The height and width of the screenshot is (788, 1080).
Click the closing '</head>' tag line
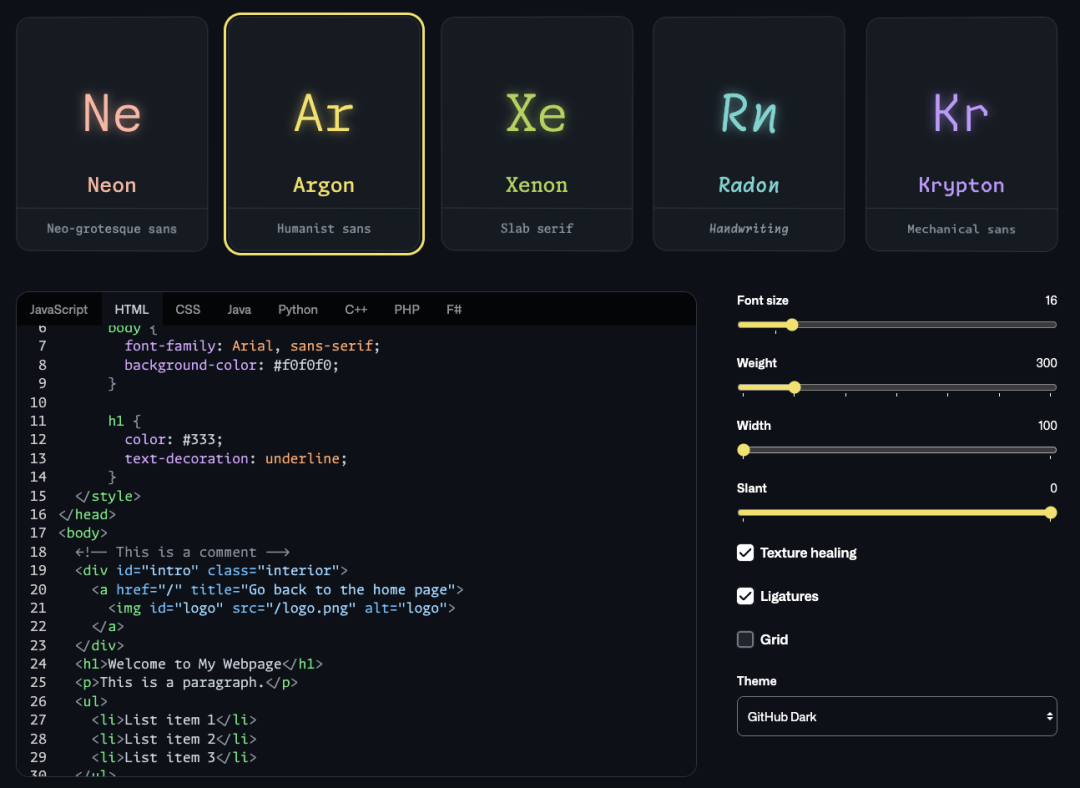87,515
